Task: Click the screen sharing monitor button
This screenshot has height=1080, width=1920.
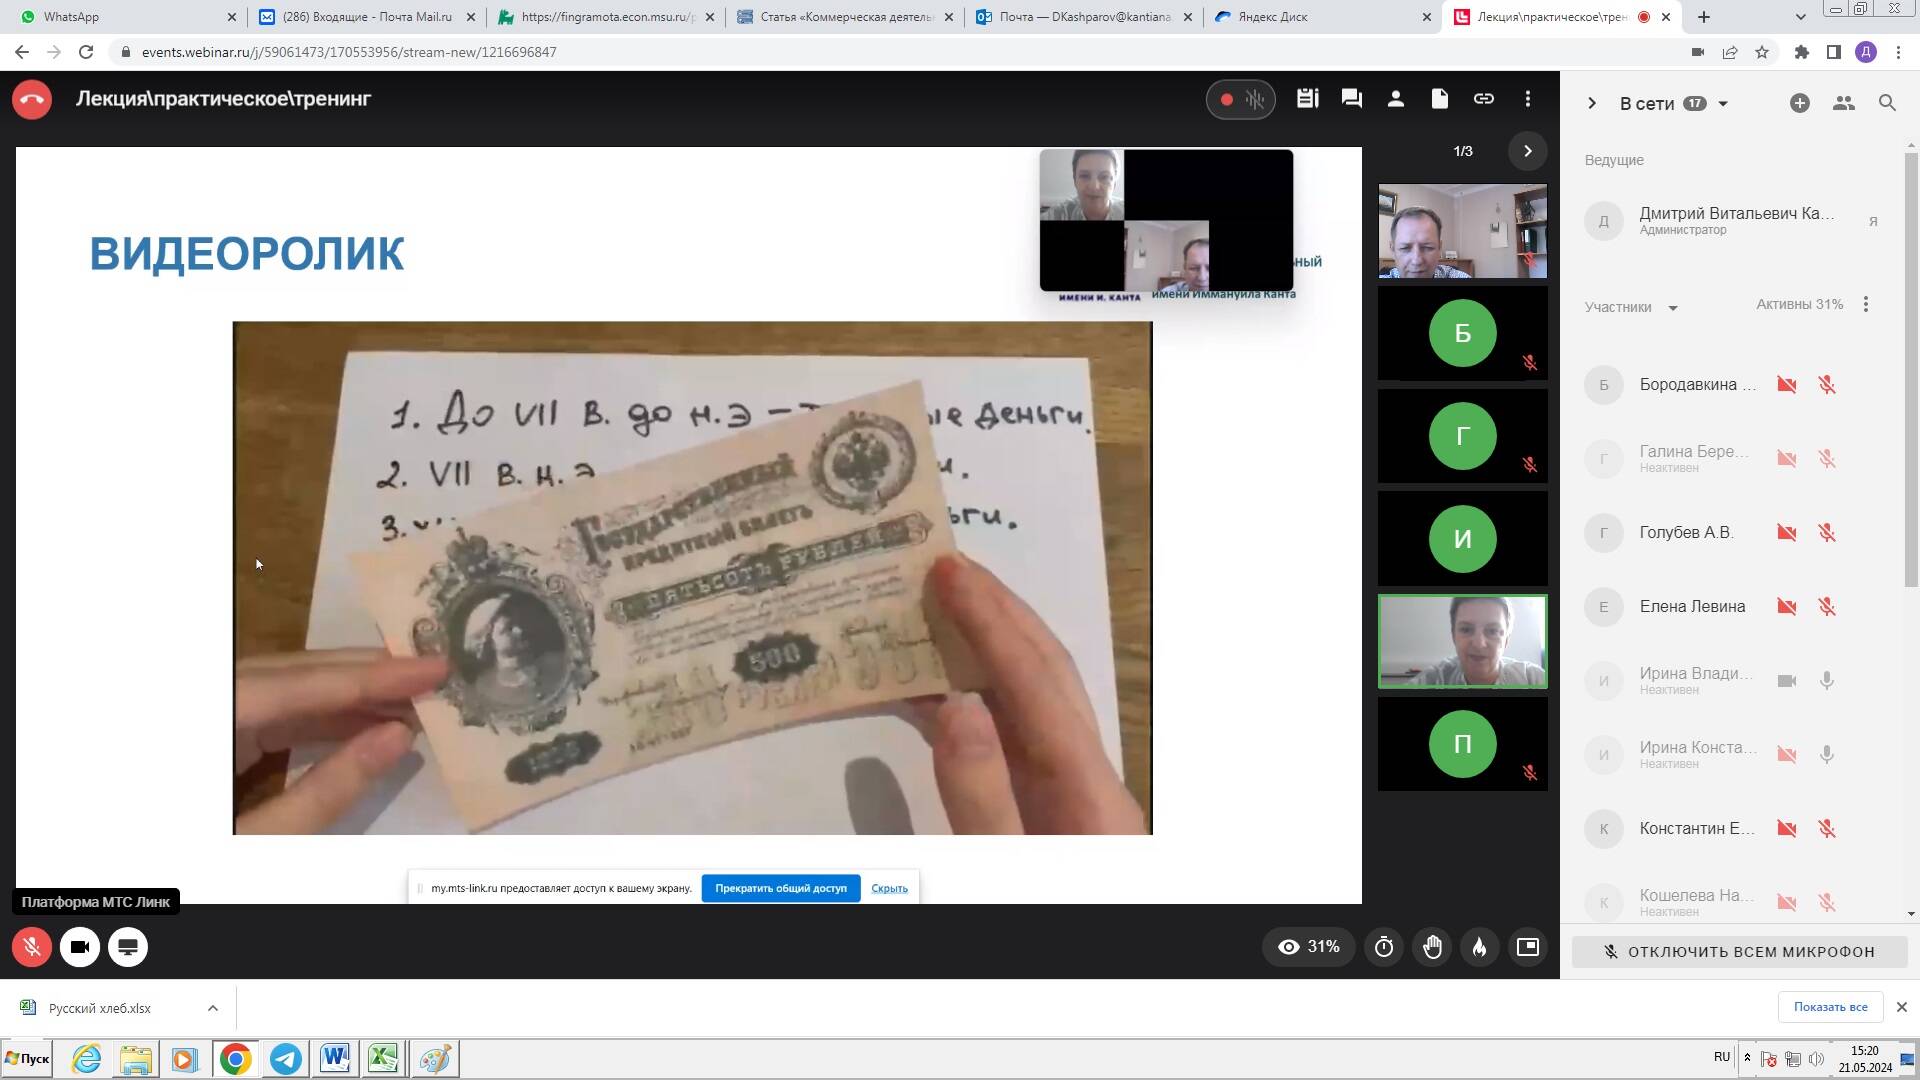Action: 128,947
